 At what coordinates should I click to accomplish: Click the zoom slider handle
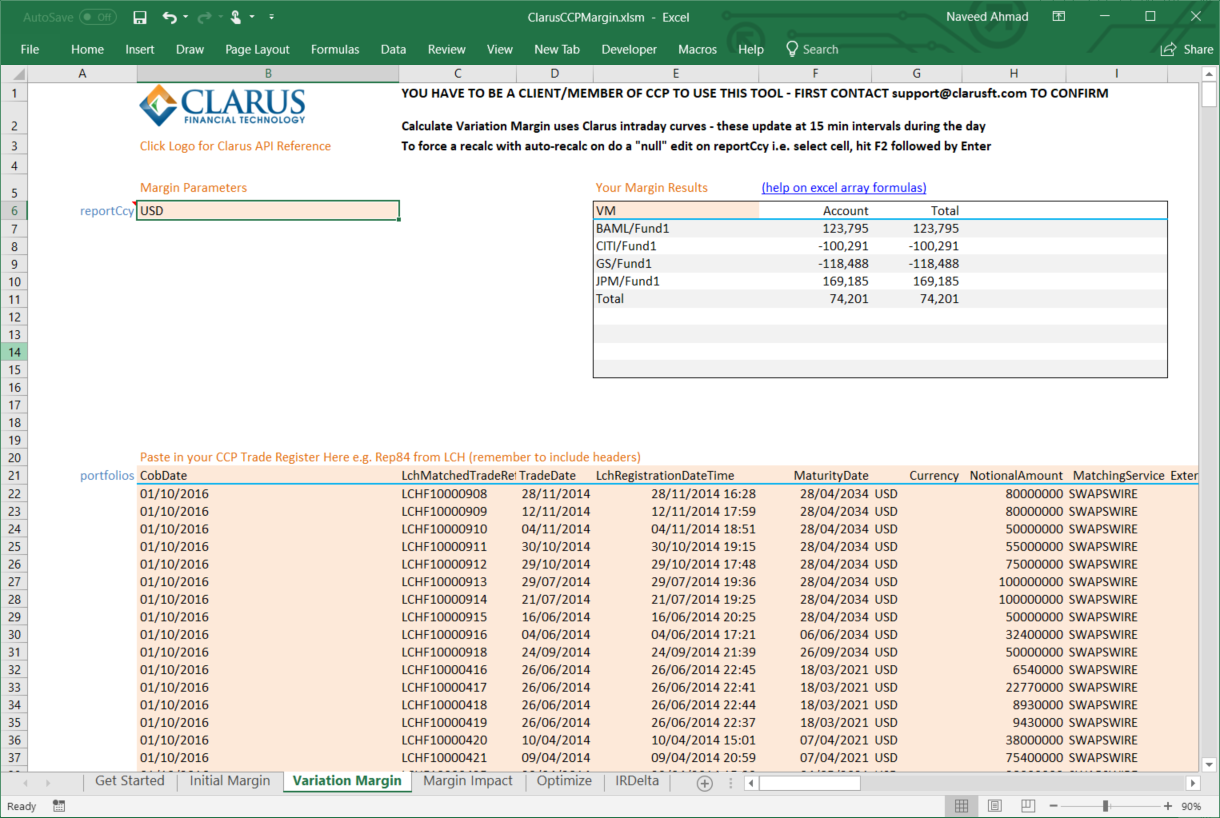point(1105,806)
